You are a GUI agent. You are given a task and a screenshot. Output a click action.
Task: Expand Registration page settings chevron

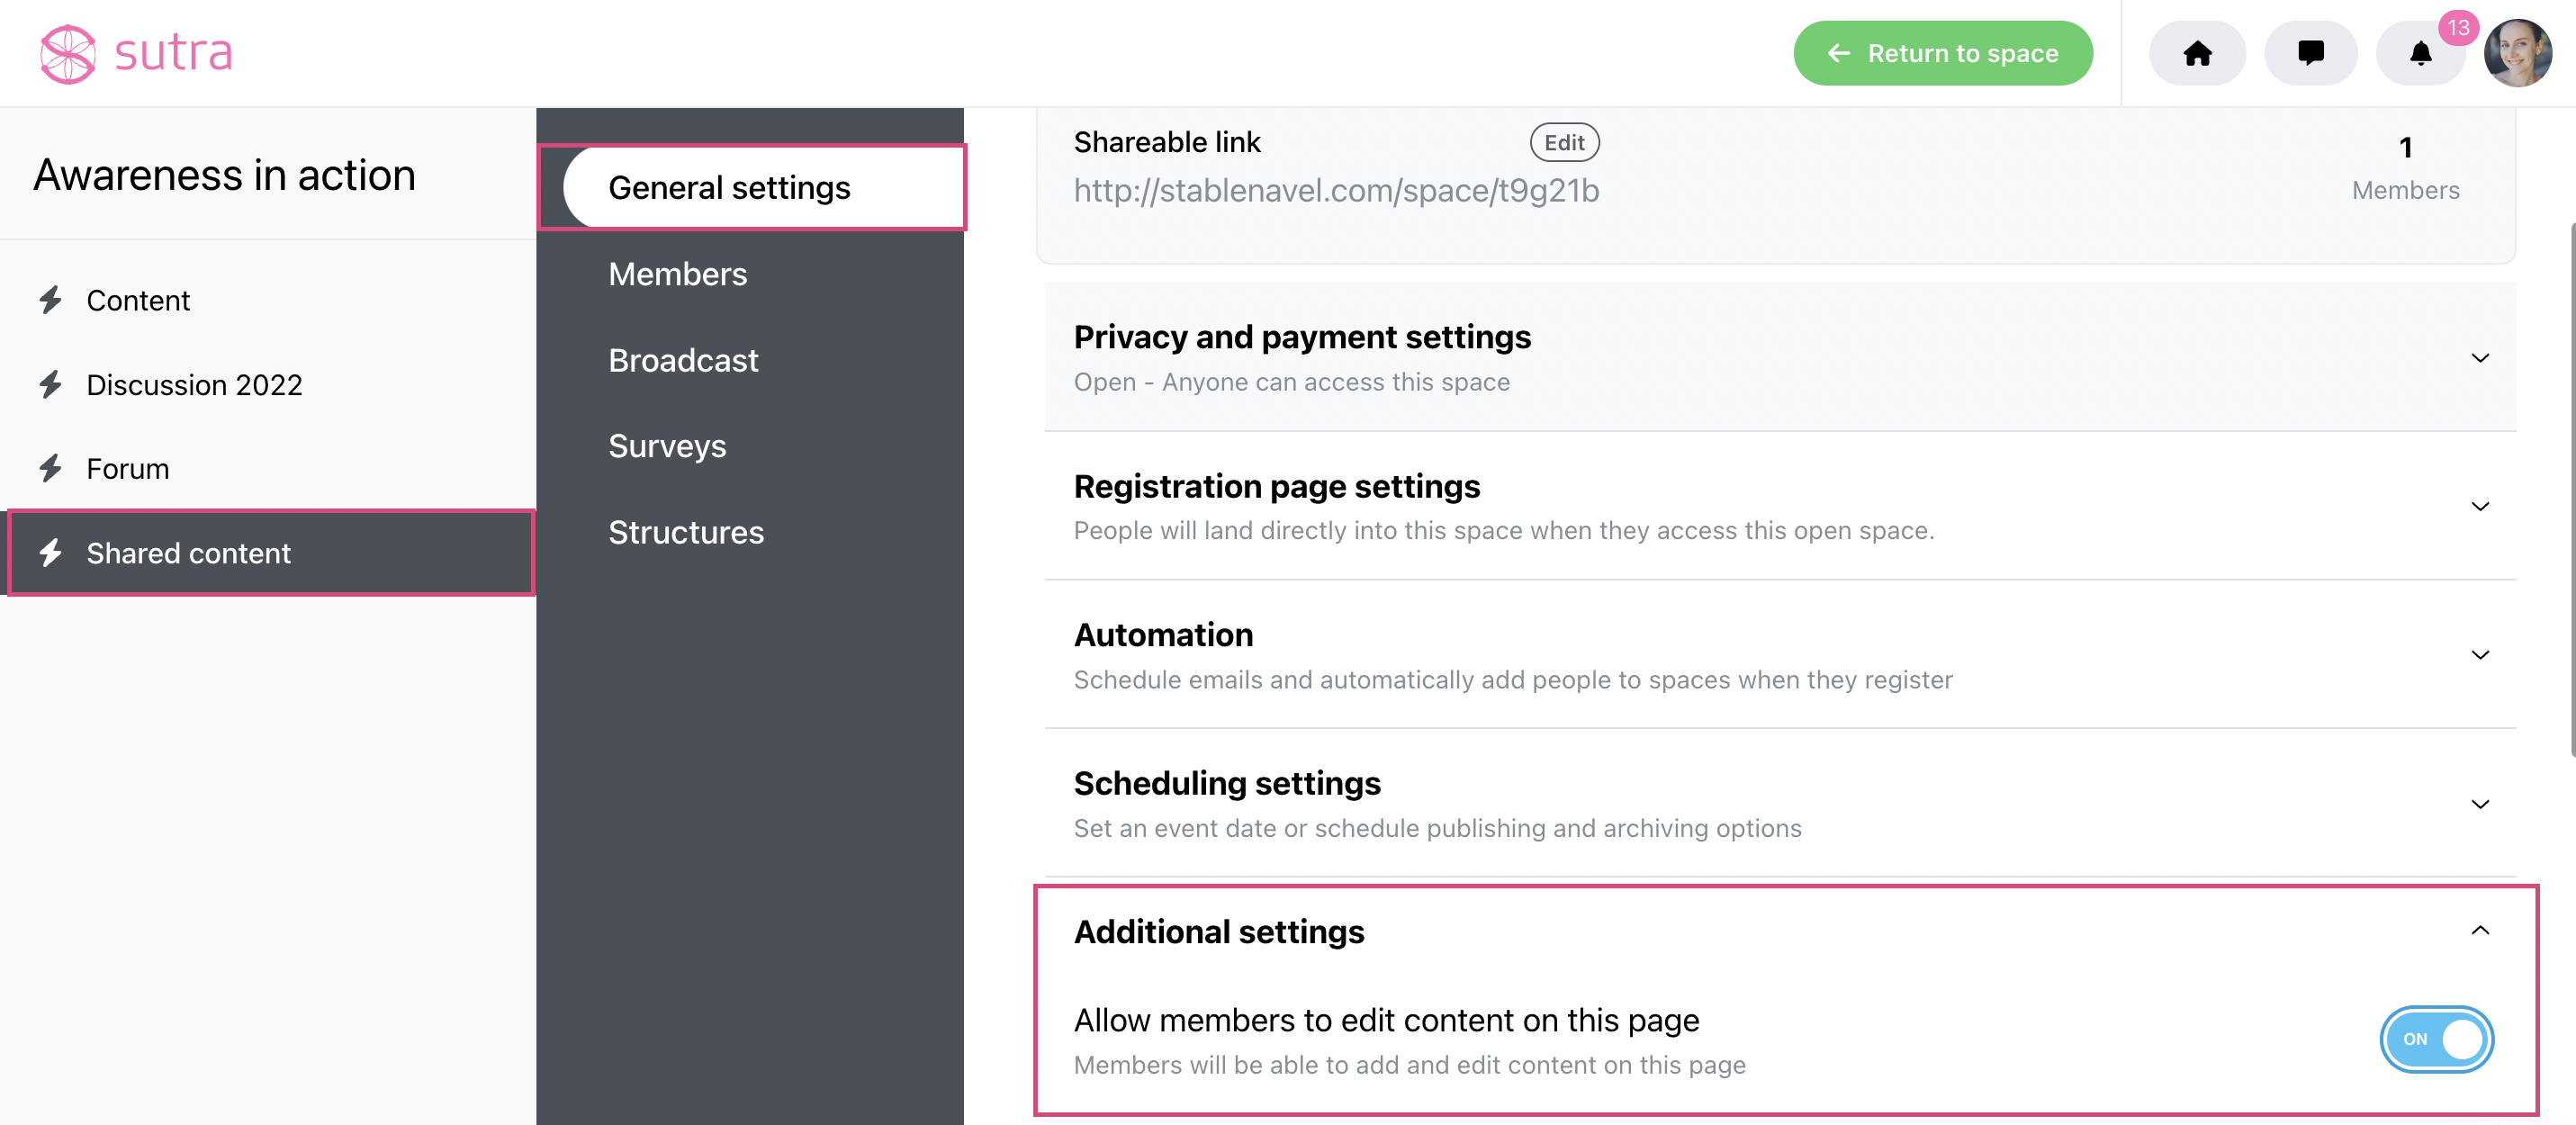2480,506
